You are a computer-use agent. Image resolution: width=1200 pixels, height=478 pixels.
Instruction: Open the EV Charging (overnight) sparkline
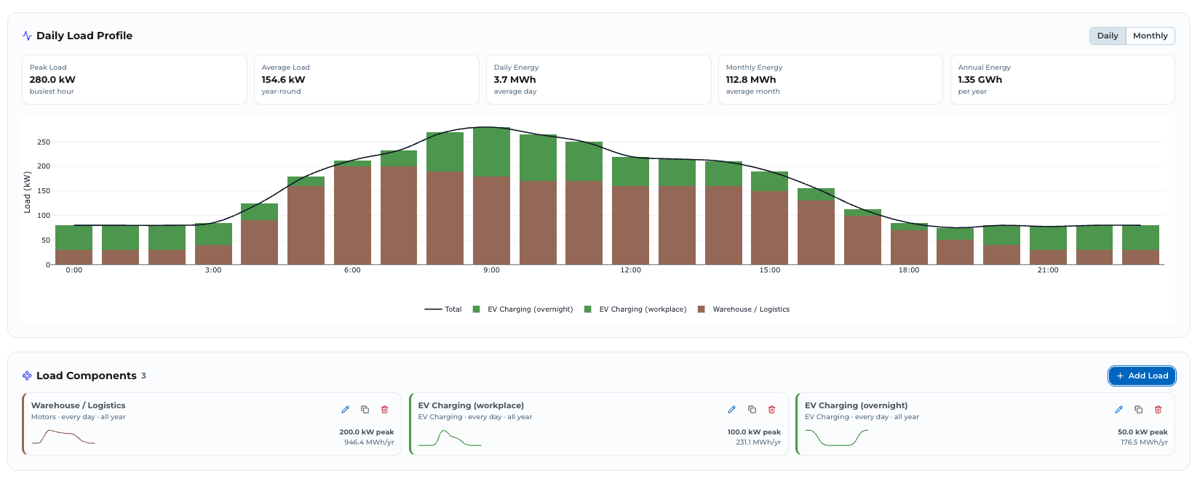coord(837,437)
